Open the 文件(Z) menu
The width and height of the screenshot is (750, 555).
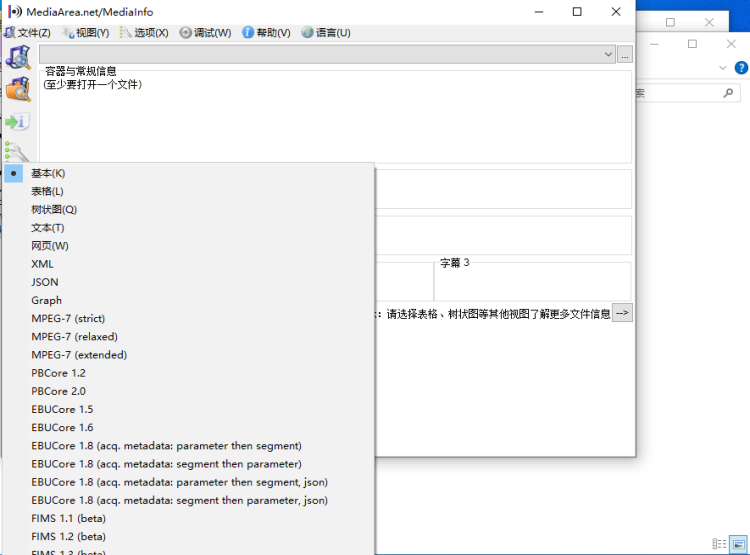[x=27, y=33]
